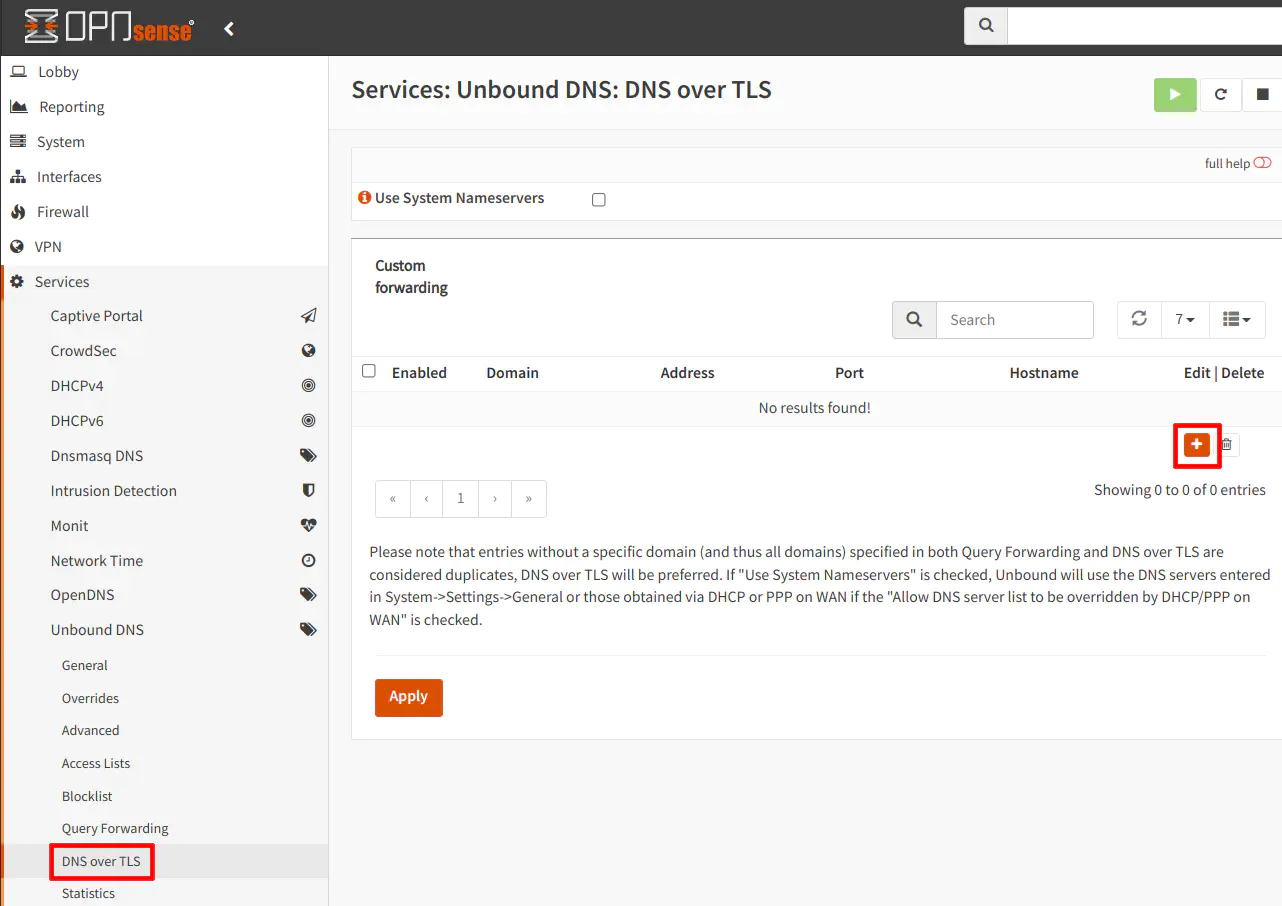Stop the Unbound service

pyautogui.click(x=1262, y=95)
